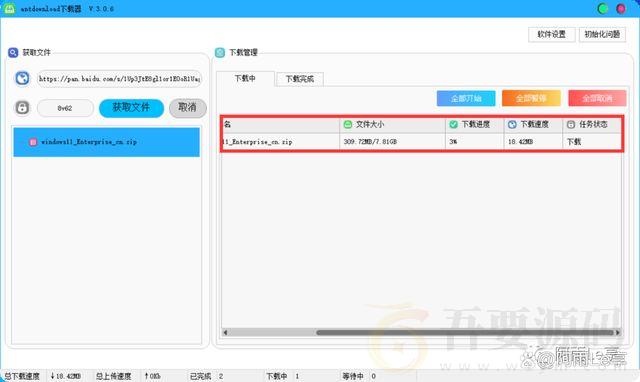Image resolution: width=640 pixels, height=382 pixels.
Task: Open 软件设置 software settings
Action: pos(551,34)
